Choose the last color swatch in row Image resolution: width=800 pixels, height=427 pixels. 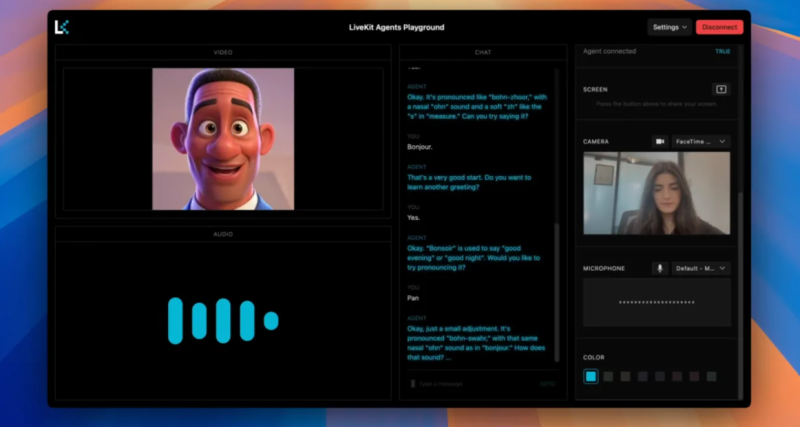click(711, 376)
